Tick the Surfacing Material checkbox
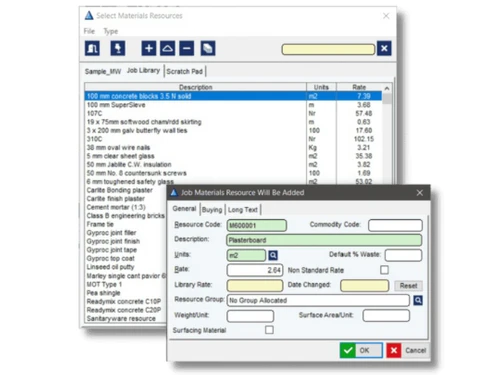Viewport: 500px width, 375px height. [269, 330]
